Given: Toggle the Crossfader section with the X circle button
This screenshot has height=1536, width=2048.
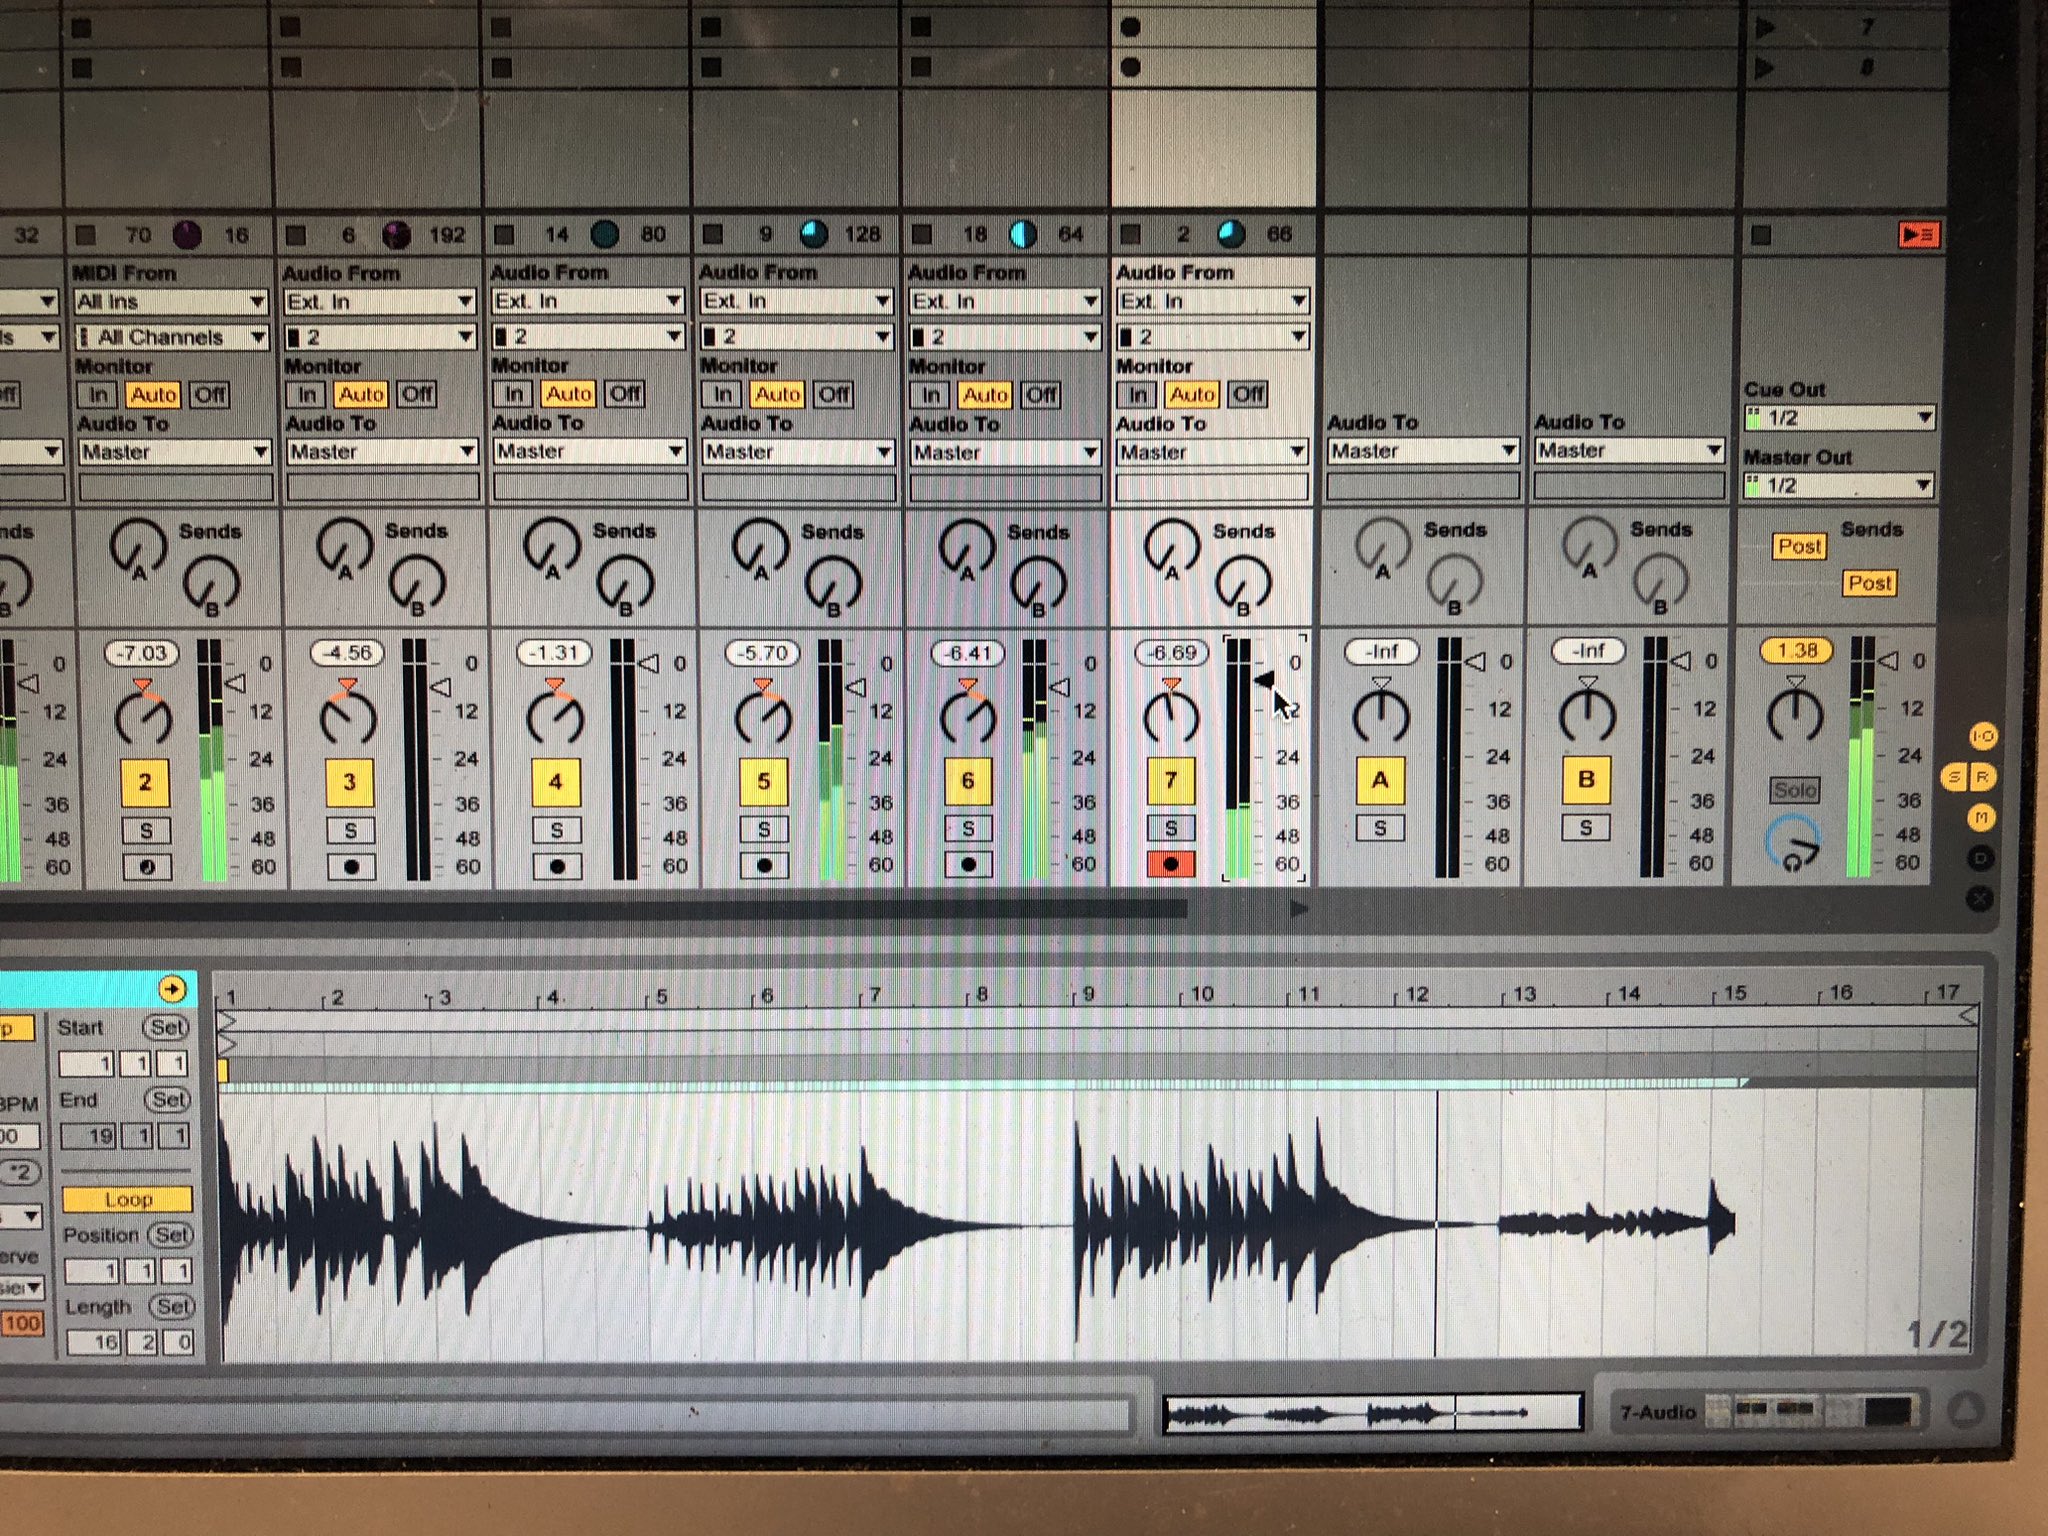Looking at the screenshot, I should pos(1980,898).
